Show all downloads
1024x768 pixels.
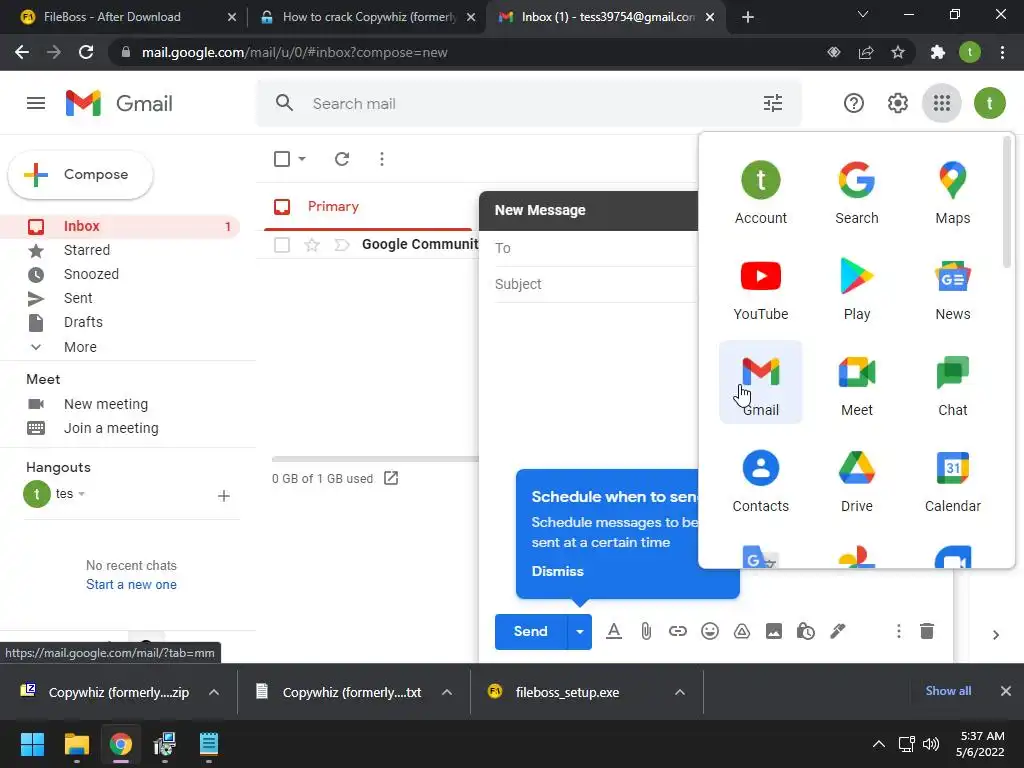948,691
